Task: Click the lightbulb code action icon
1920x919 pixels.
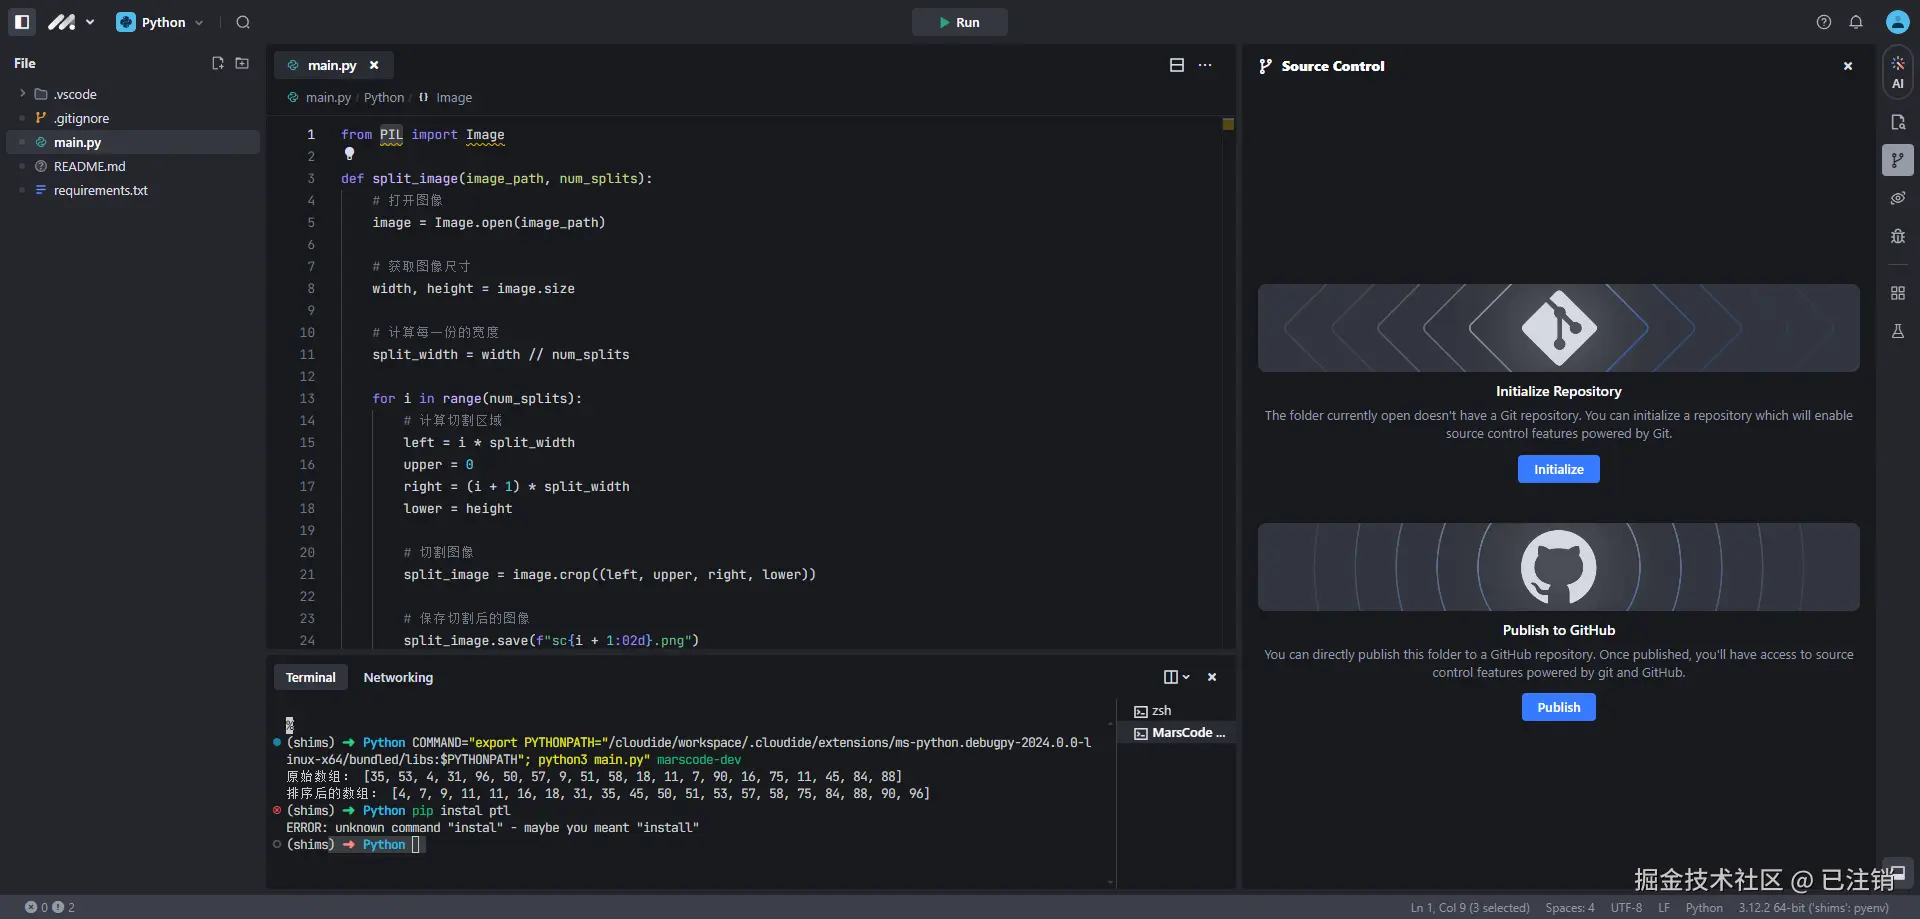Action: click(349, 154)
